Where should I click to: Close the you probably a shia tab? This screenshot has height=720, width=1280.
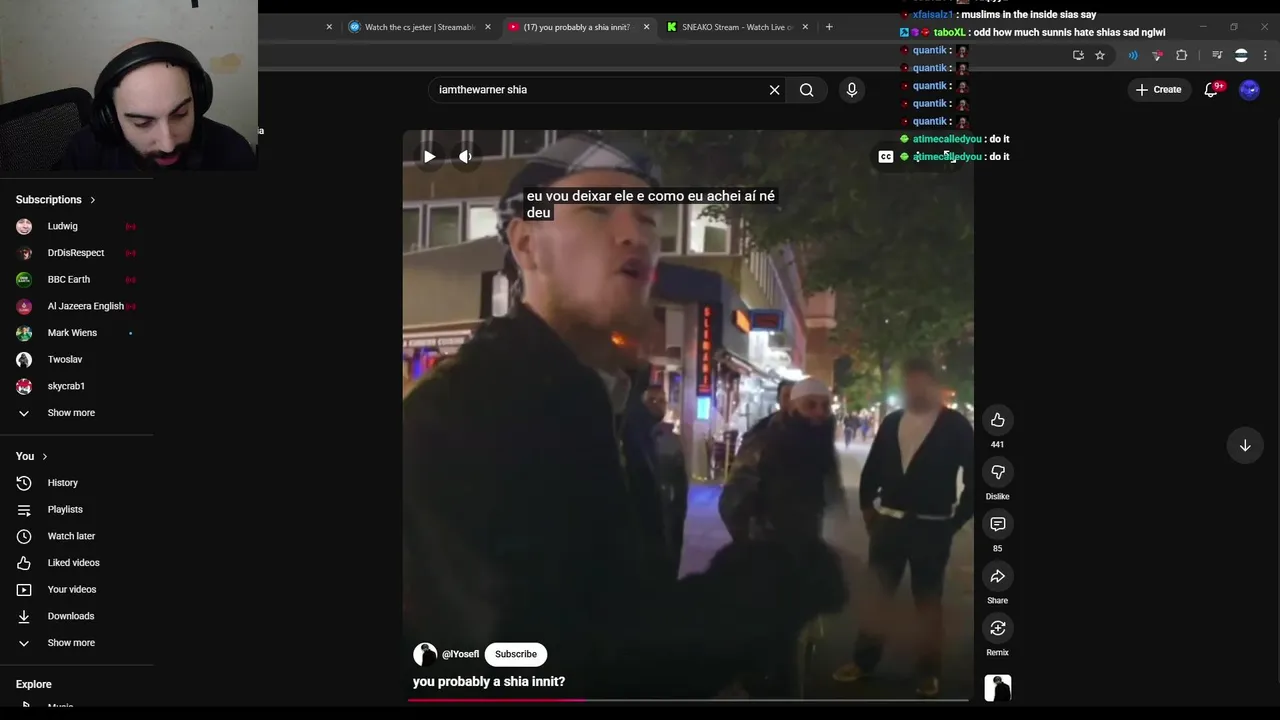tap(646, 27)
